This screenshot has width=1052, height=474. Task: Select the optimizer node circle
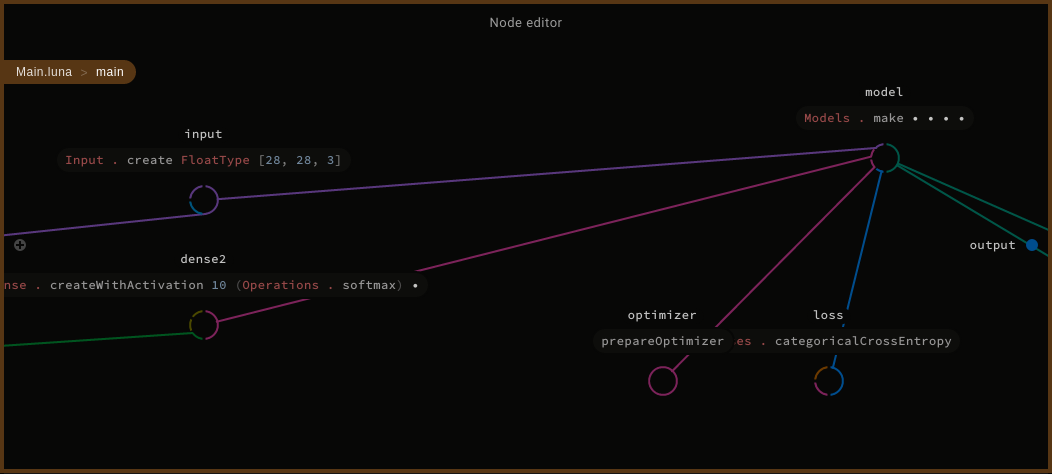tap(663, 381)
